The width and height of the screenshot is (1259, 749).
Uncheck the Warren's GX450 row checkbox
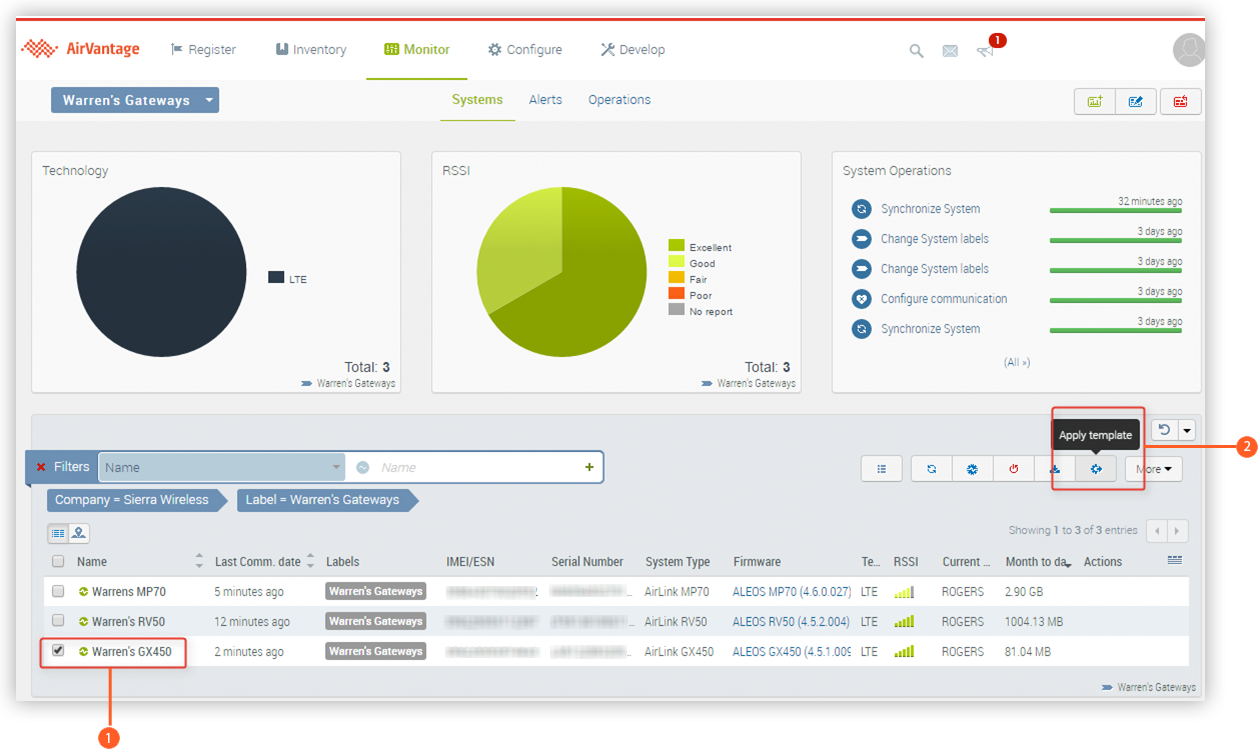point(58,651)
